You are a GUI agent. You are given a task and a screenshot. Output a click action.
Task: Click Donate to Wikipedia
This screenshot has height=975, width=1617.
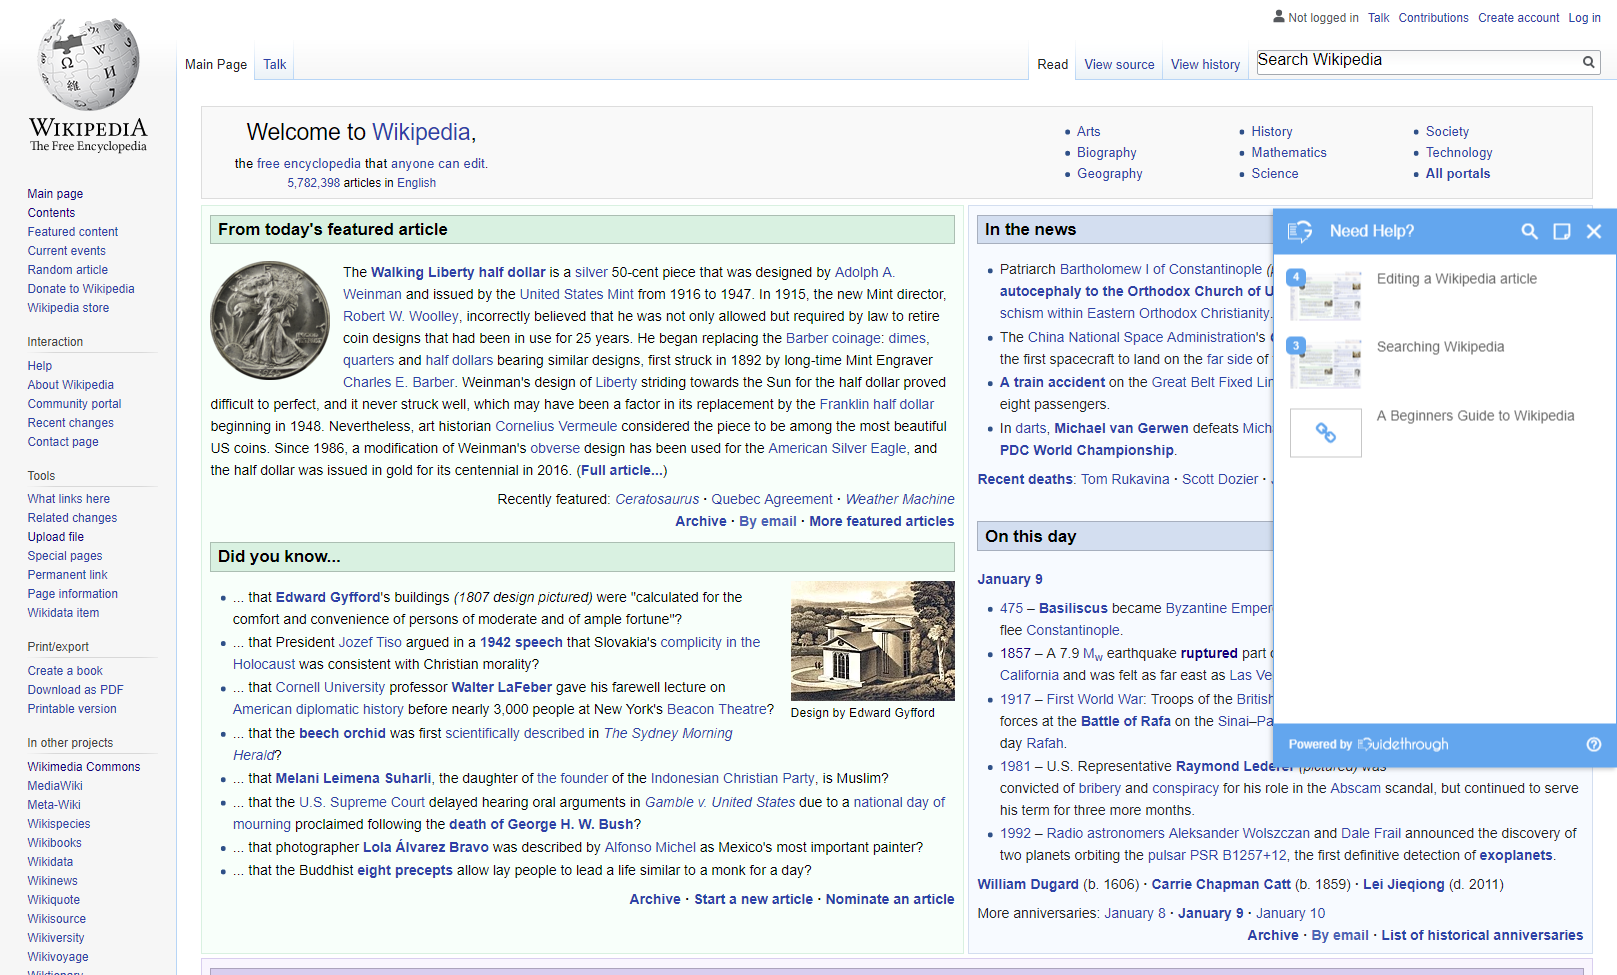pos(81,289)
